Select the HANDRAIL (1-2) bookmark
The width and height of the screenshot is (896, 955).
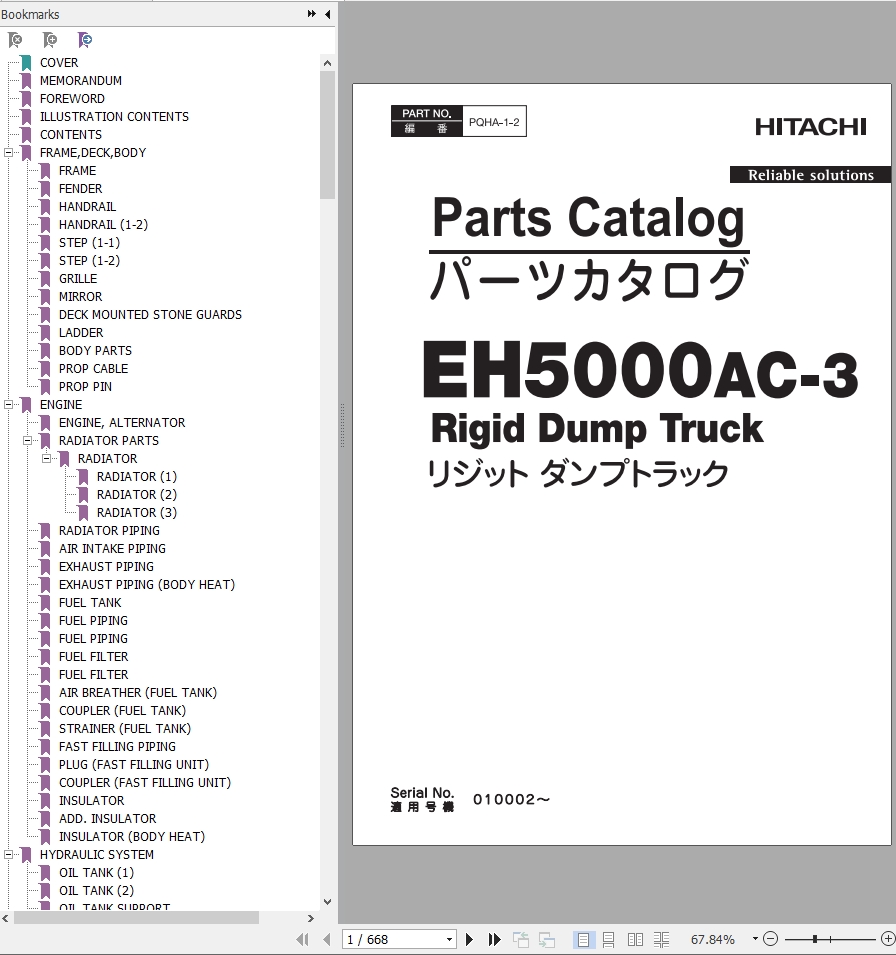[104, 225]
